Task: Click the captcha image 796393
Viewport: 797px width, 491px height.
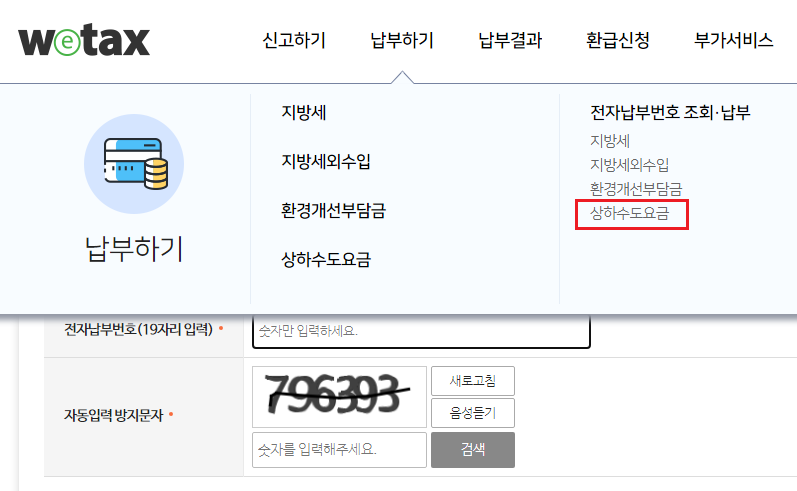Action: pos(339,396)
